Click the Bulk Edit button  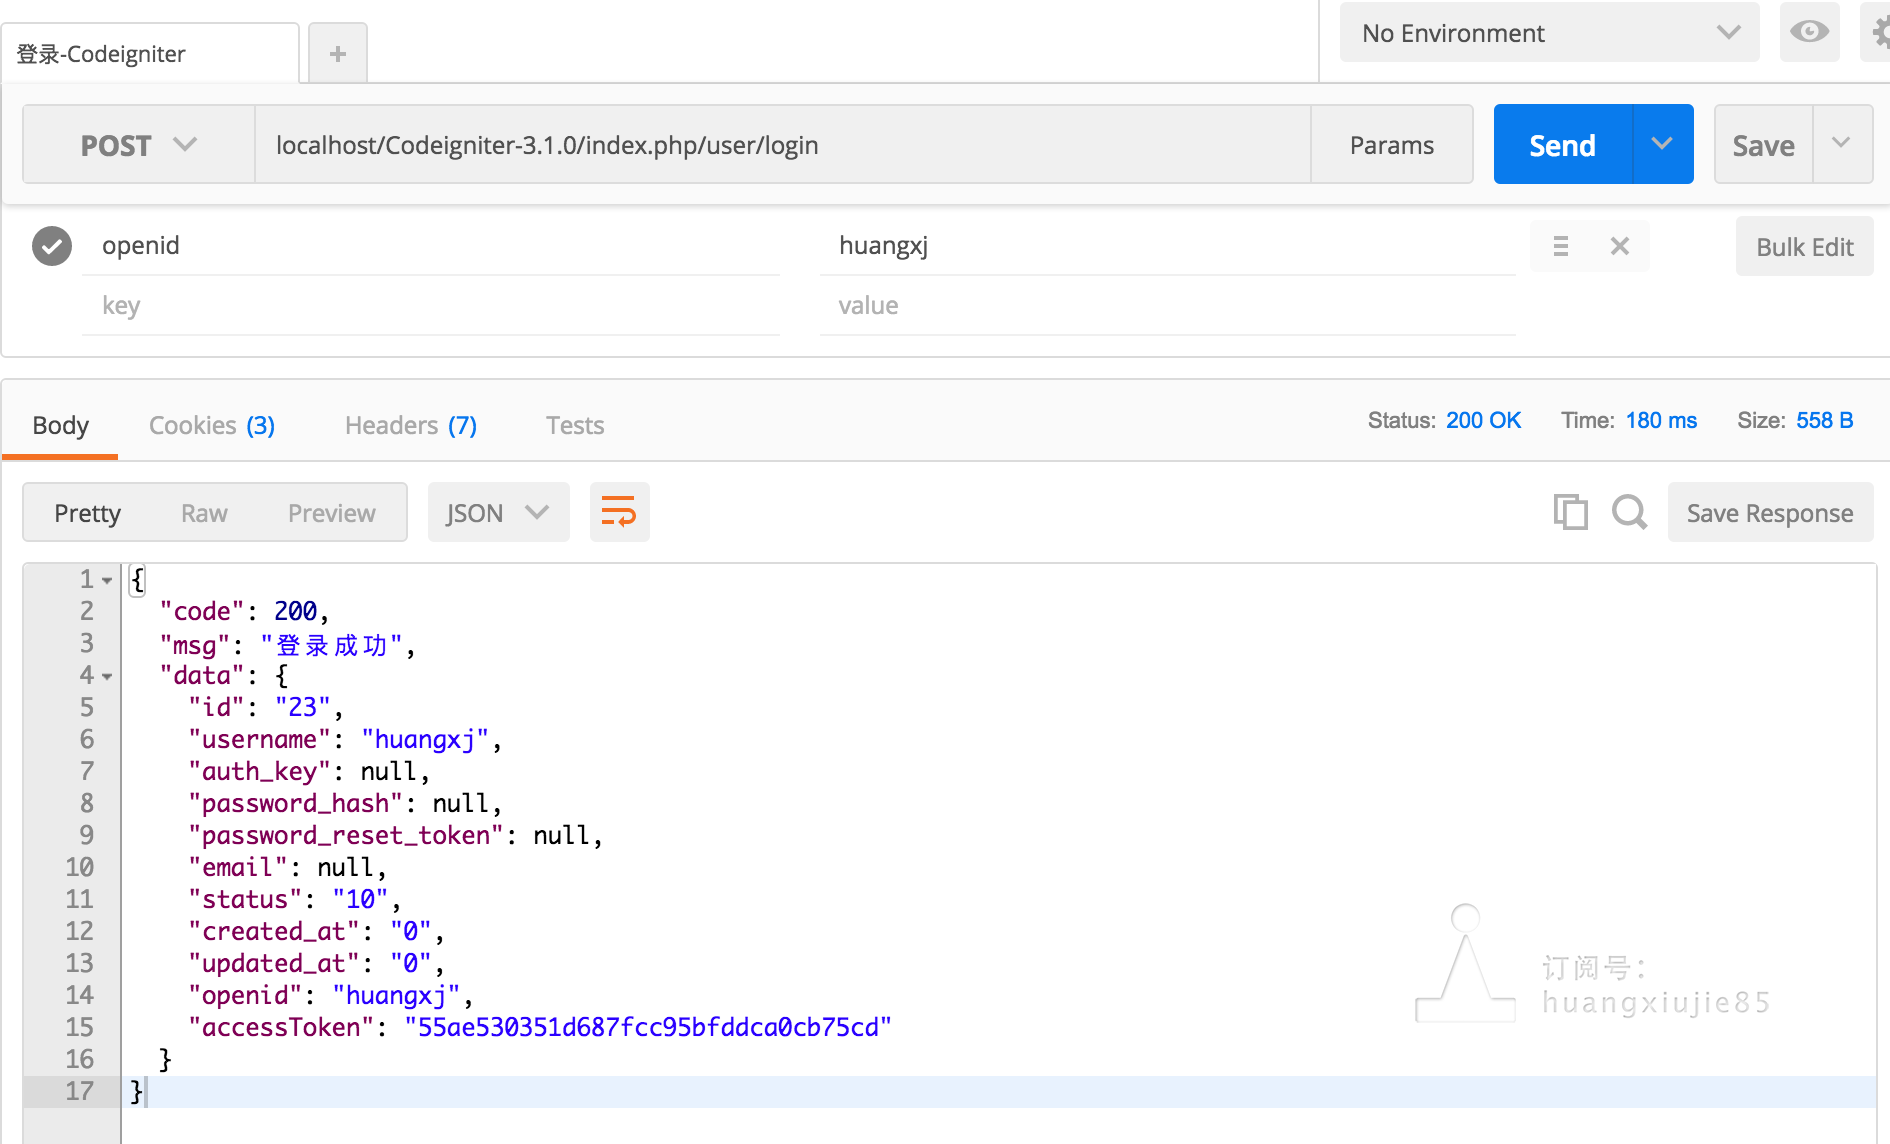point(1804,247)
